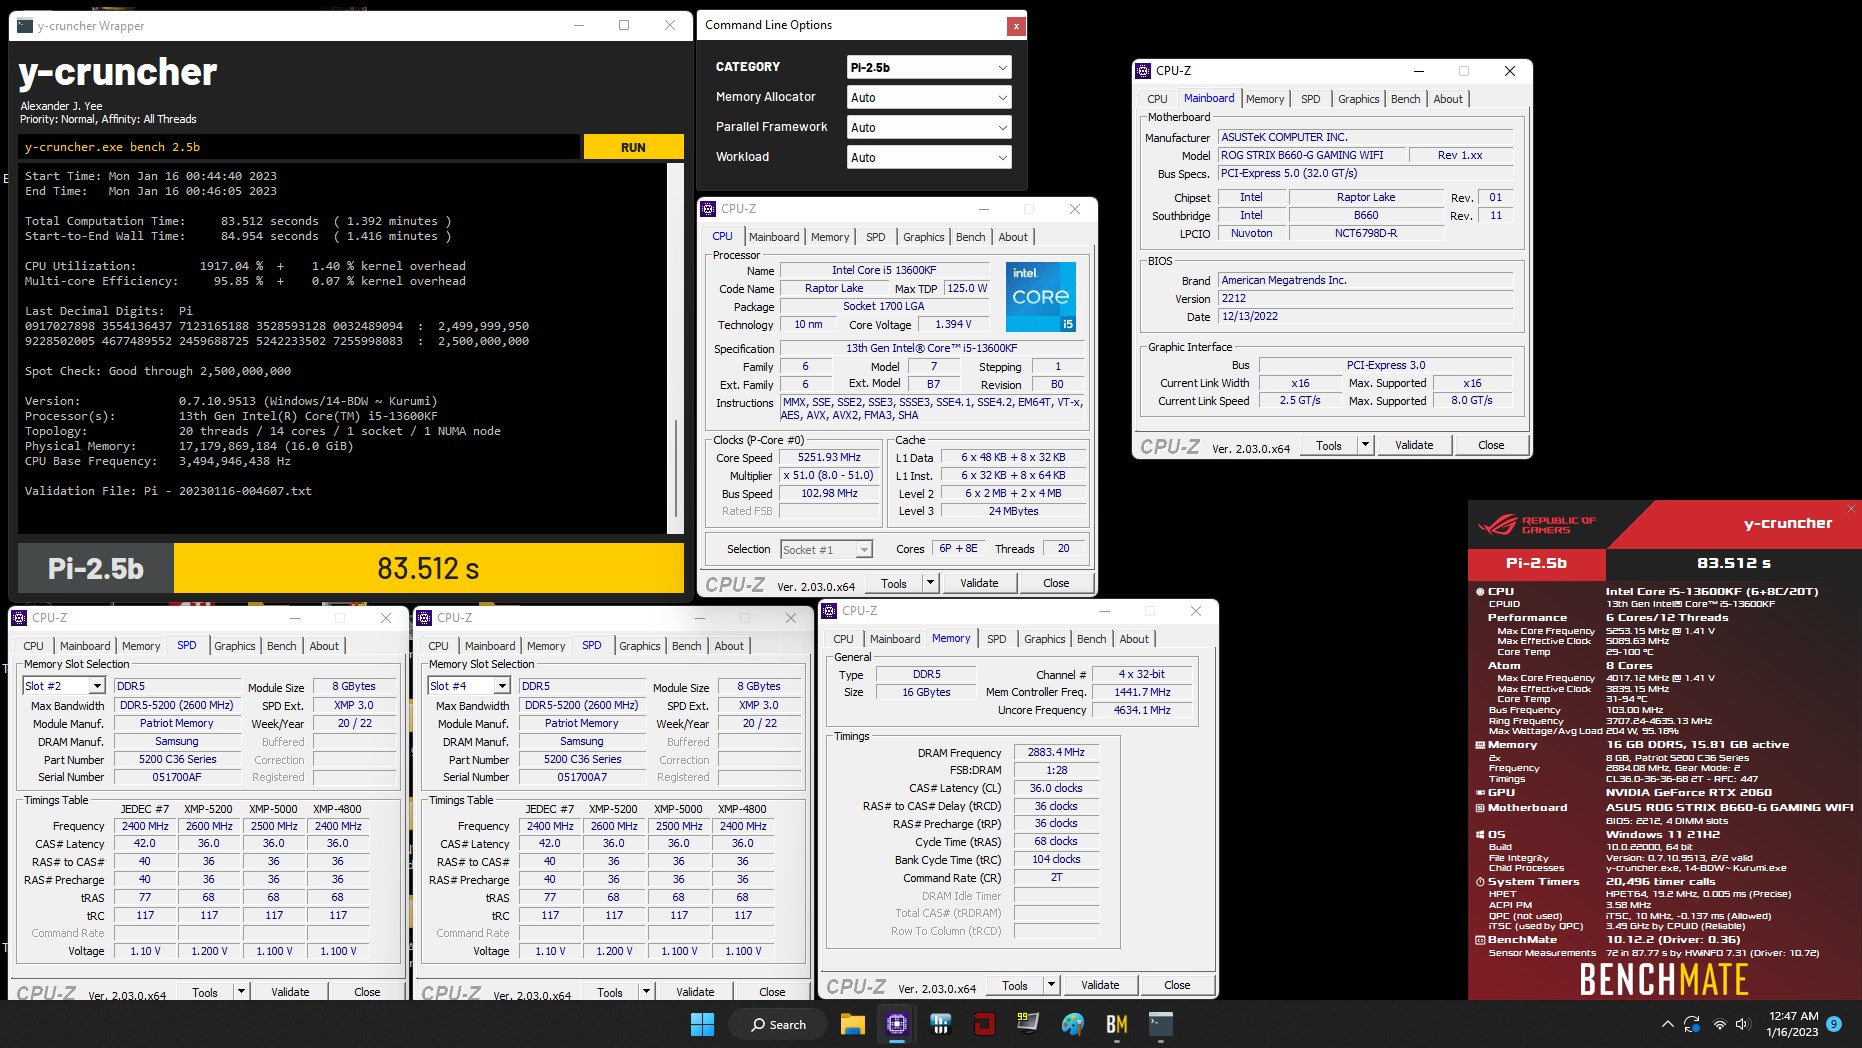Click title icon of CPU-Z Memory window
The width and height of the screenshot is (1862, 1048).
click(x=829, y=610)
